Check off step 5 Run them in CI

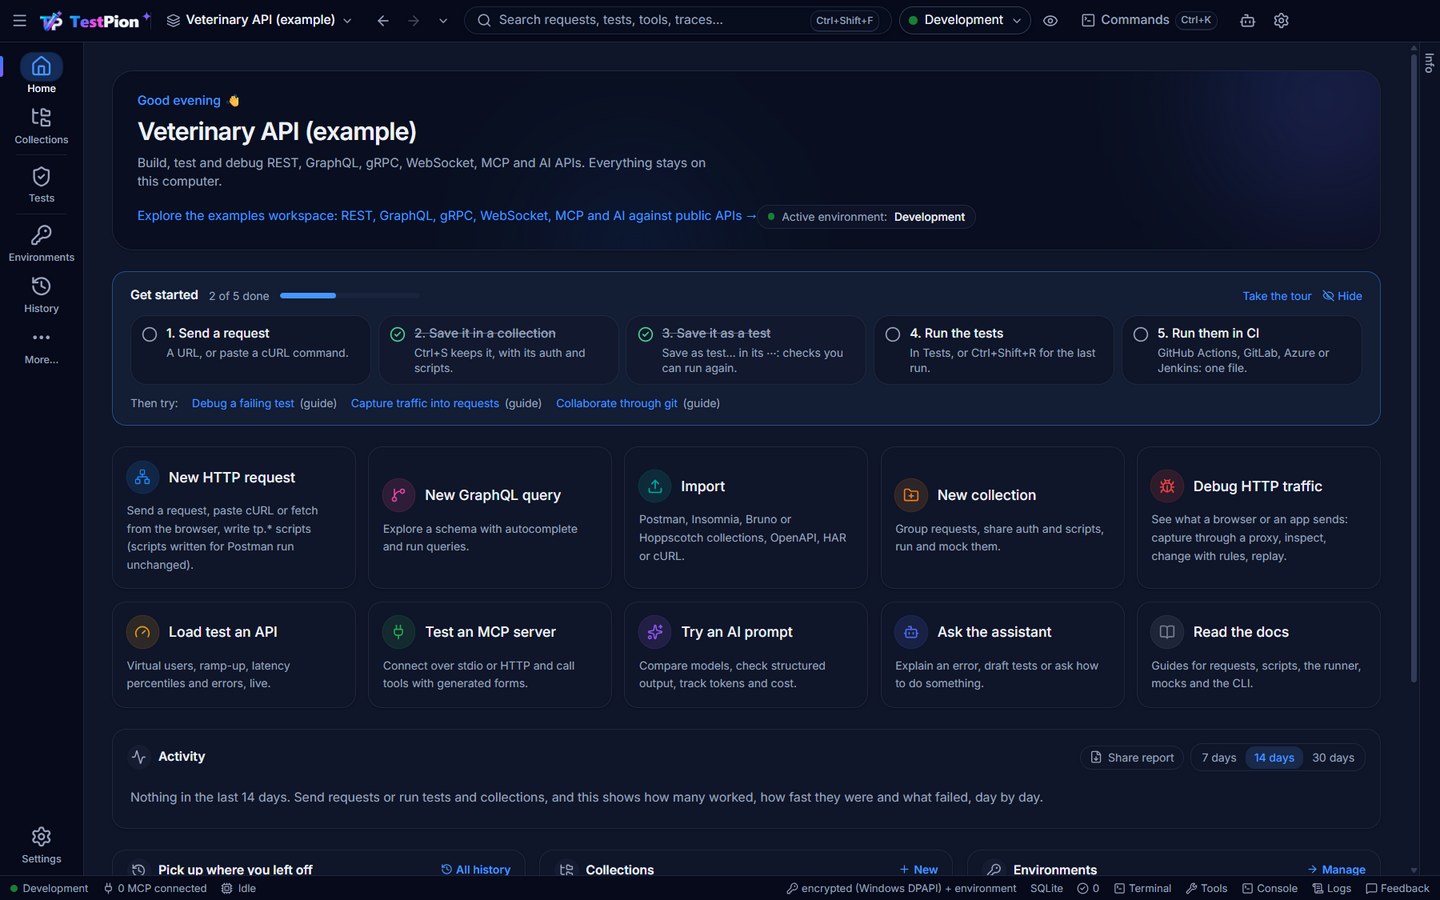pyautogui.click(x=1141, y=334)
